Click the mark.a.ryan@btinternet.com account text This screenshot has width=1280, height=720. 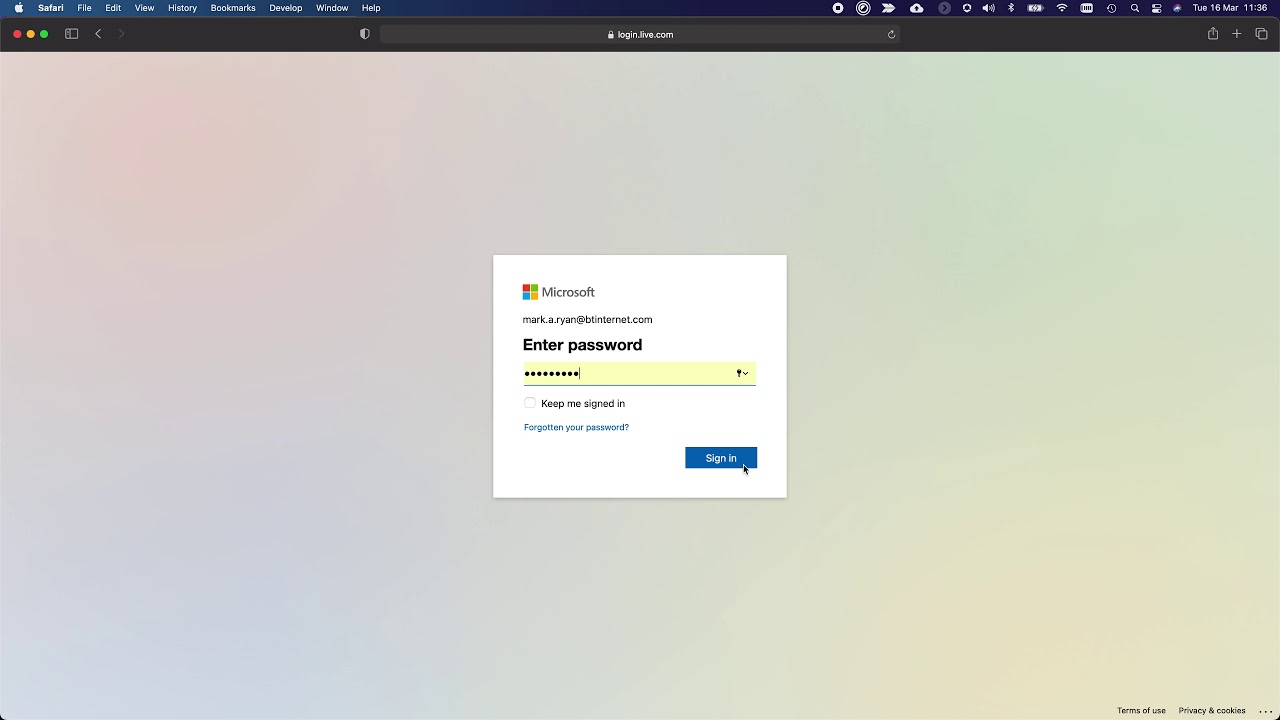(587, 320)
